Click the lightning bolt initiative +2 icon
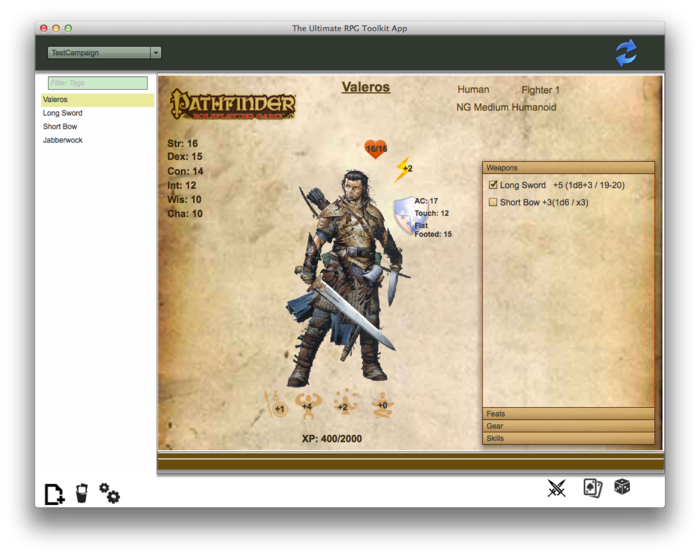 [x=403, y=169]
